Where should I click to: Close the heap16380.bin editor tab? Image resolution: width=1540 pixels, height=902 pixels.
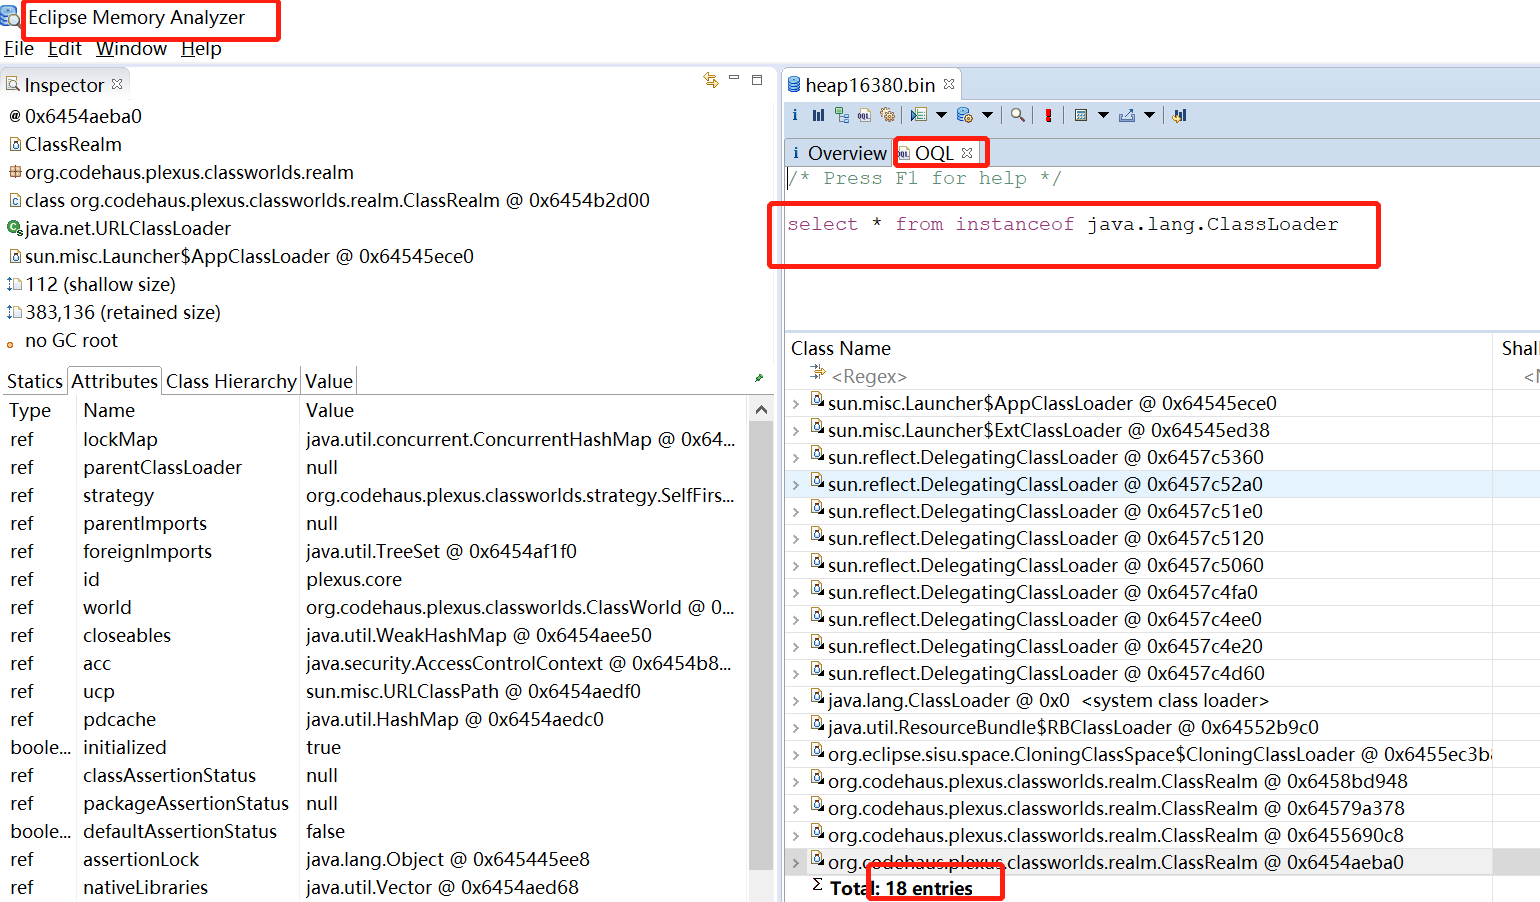click(949, 84)
